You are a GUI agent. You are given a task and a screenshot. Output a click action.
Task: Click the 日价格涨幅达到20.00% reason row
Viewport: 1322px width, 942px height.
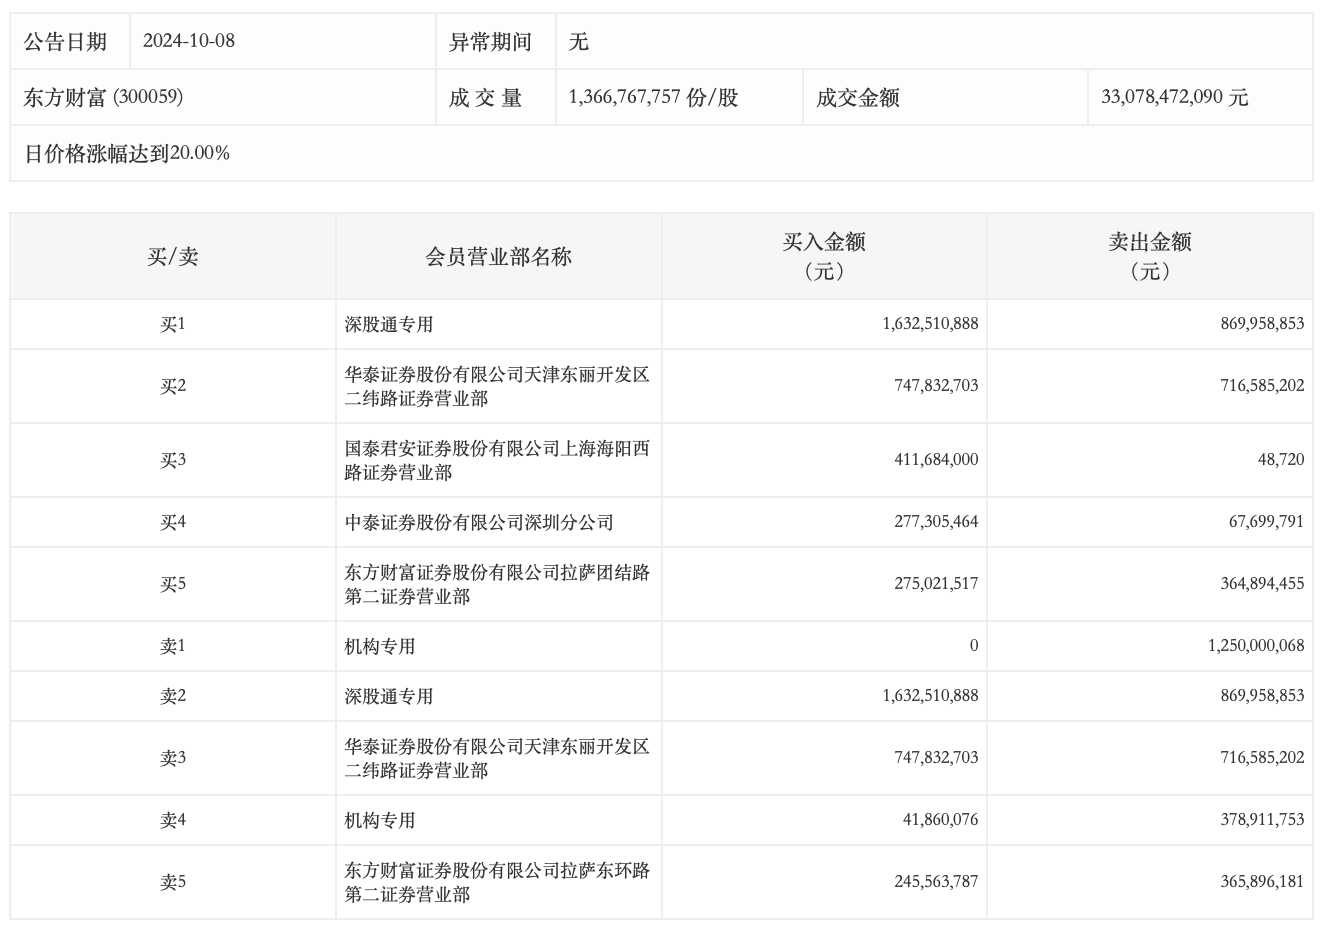pos(127,153)
